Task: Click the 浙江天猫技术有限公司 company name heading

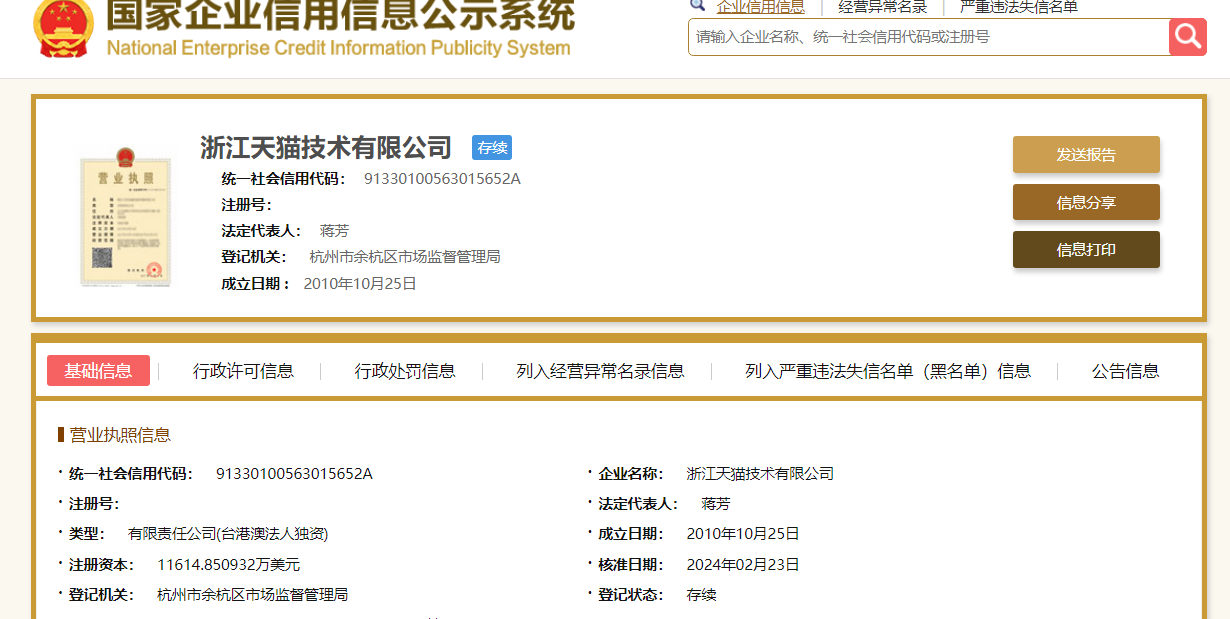Action: 326,148
